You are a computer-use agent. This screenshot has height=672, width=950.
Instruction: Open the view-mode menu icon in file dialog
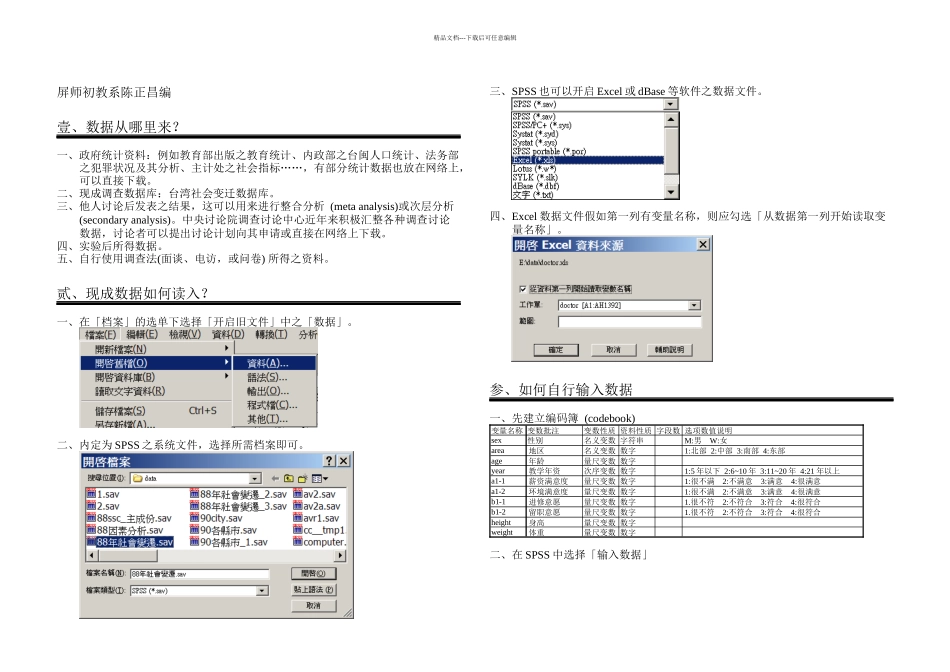coord(320,479)
